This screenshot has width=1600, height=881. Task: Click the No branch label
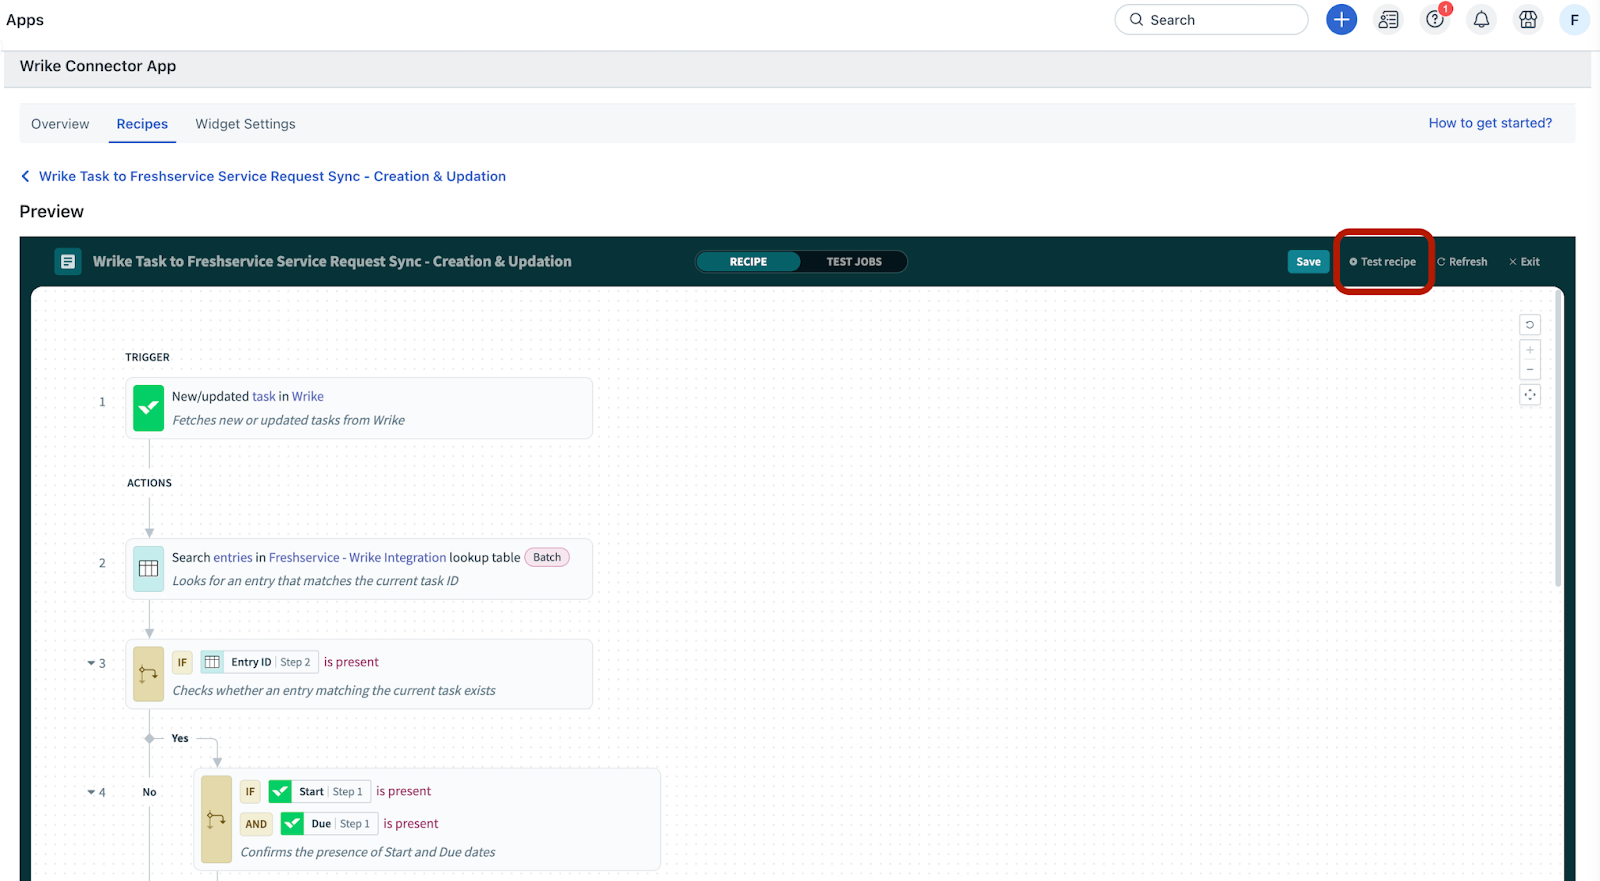tap(149, 792)
